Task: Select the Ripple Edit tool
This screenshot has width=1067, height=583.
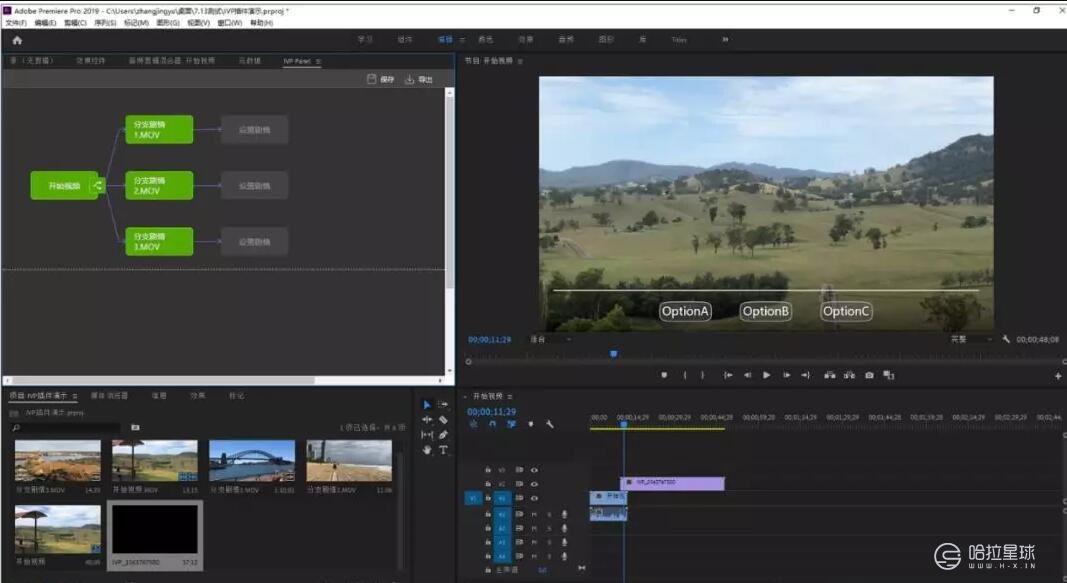Action: click(x=427, y=420)
